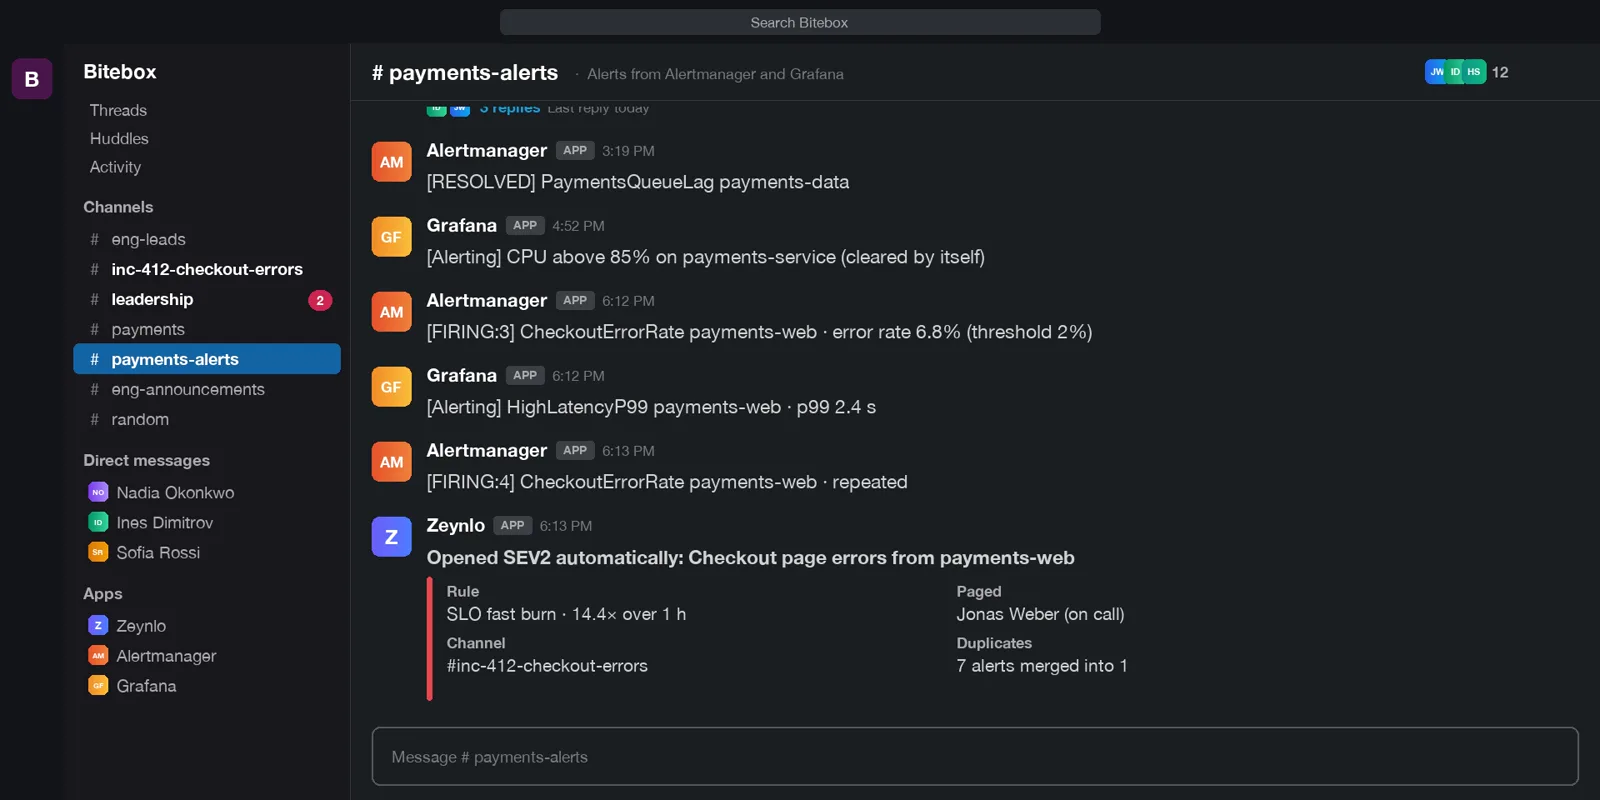Click the "[RESOLVED] PaymentsQueueLag payments-data" message text
1600x800 pixels.
638,182
